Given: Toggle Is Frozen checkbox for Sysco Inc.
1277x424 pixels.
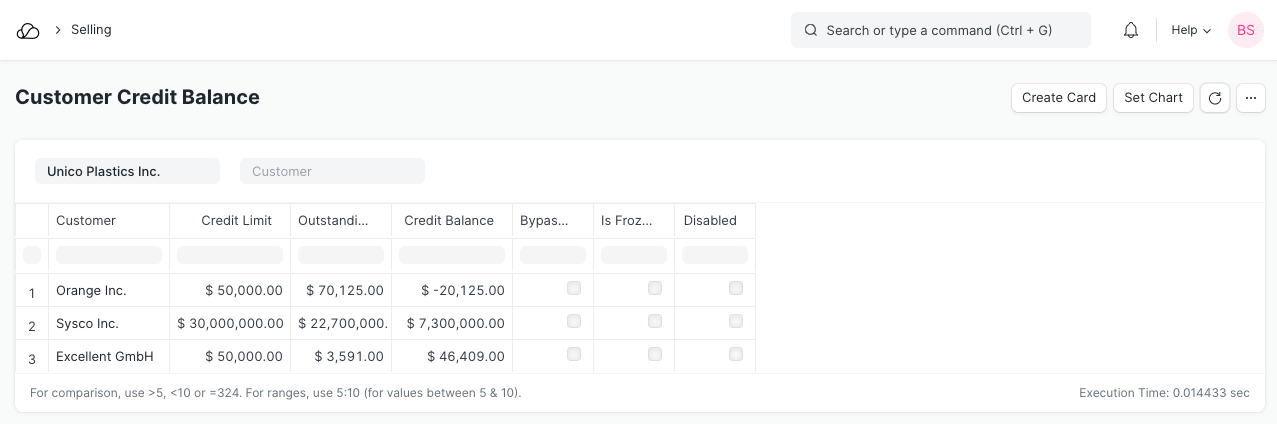Looking at the screenshot, I should point(654,322).
